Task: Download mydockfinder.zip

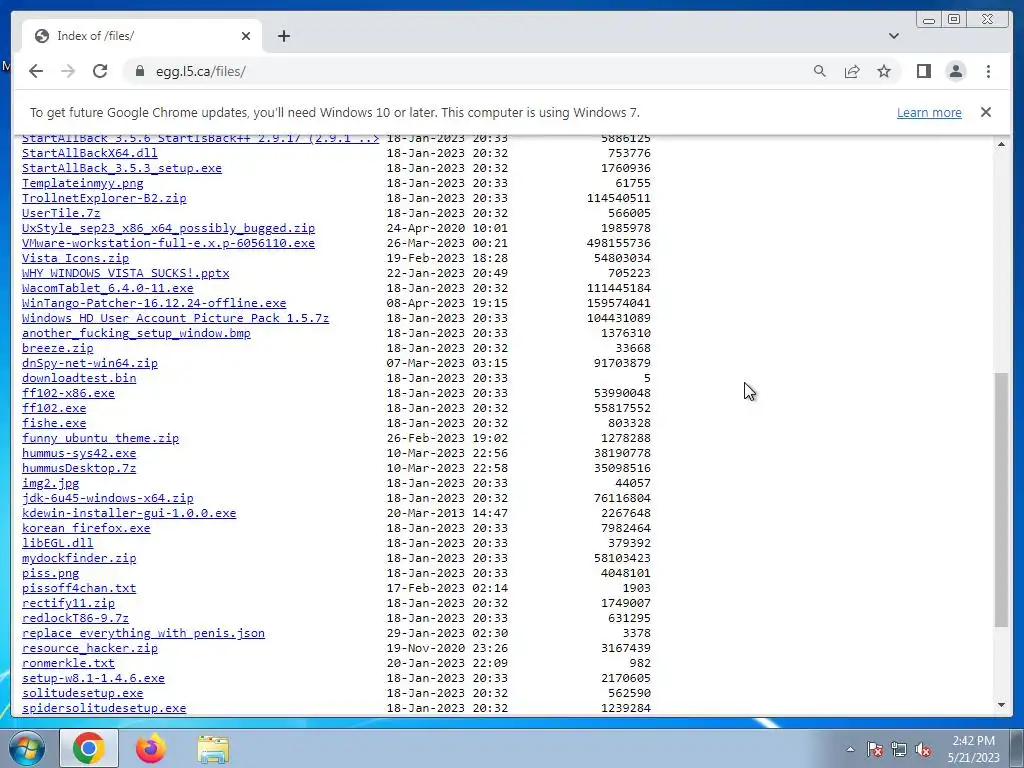Action: 79,558
